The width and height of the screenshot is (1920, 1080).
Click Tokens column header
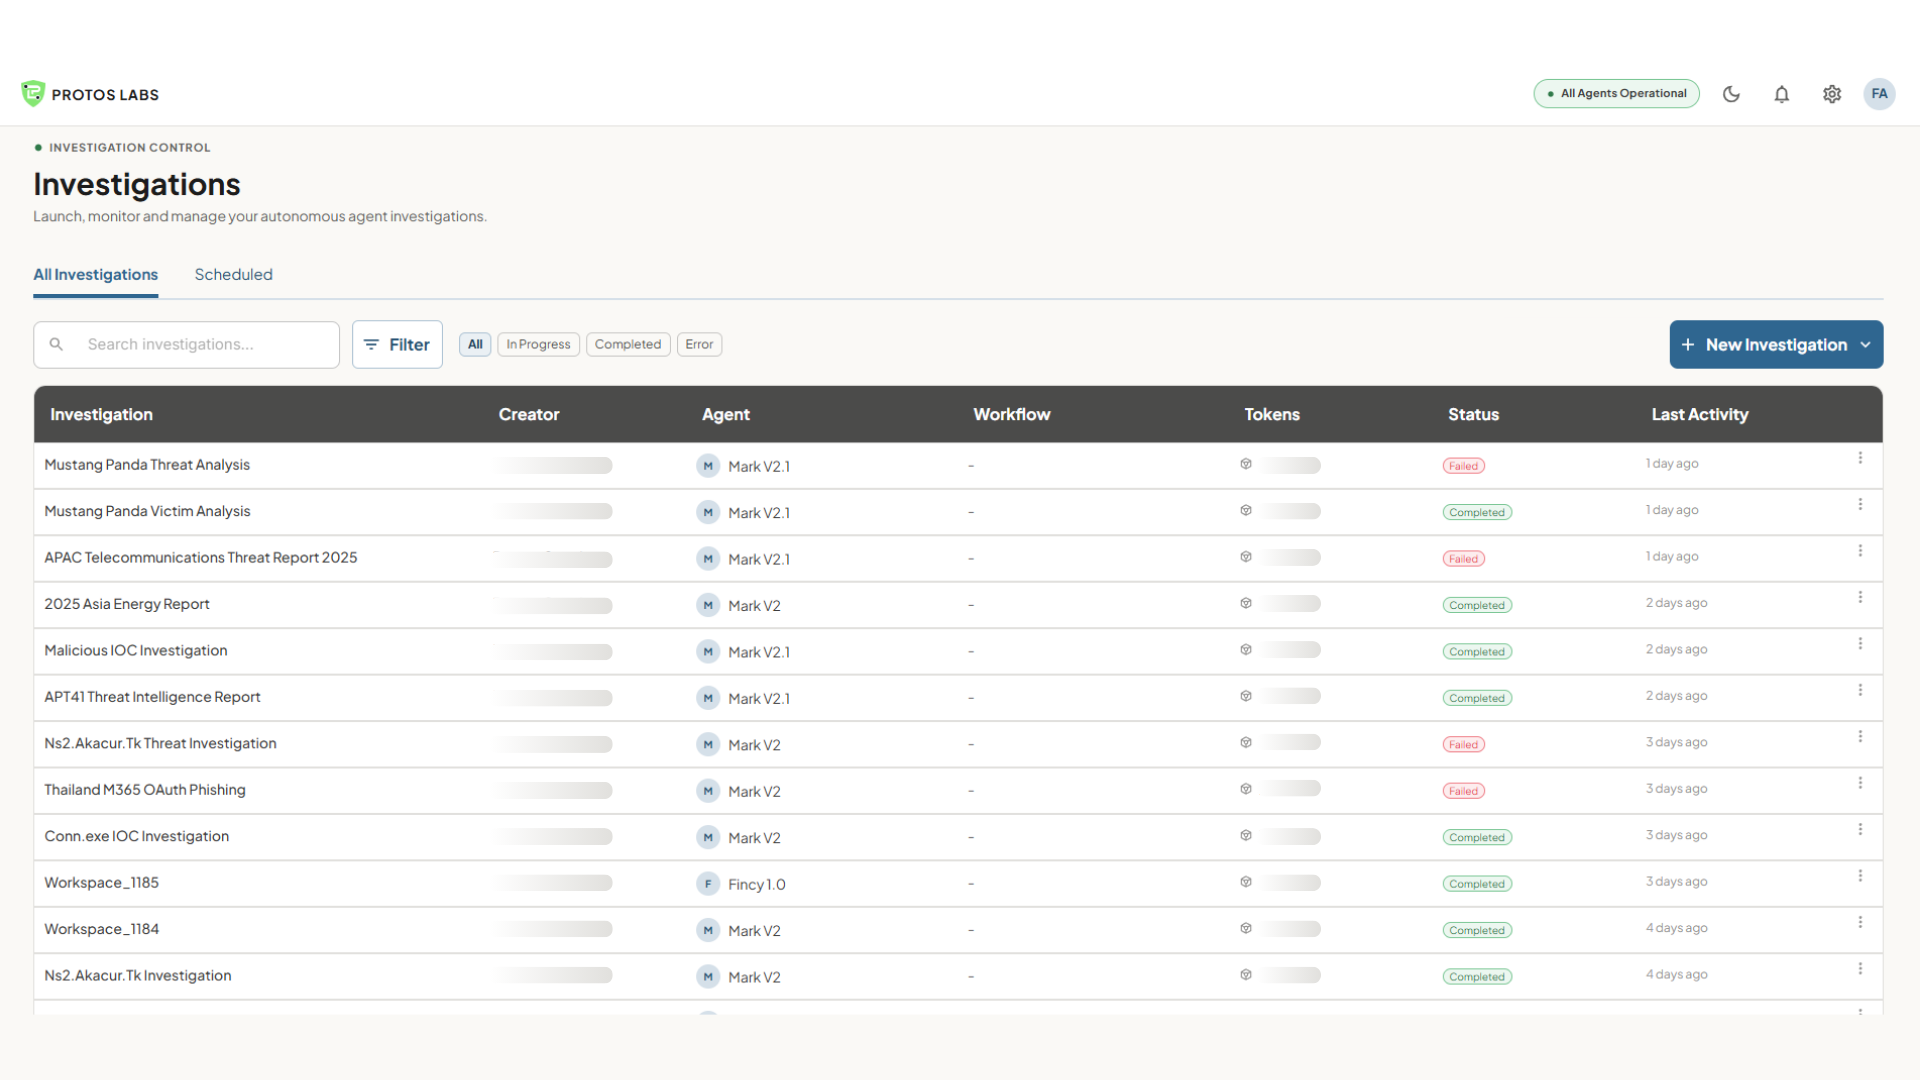1272,414
